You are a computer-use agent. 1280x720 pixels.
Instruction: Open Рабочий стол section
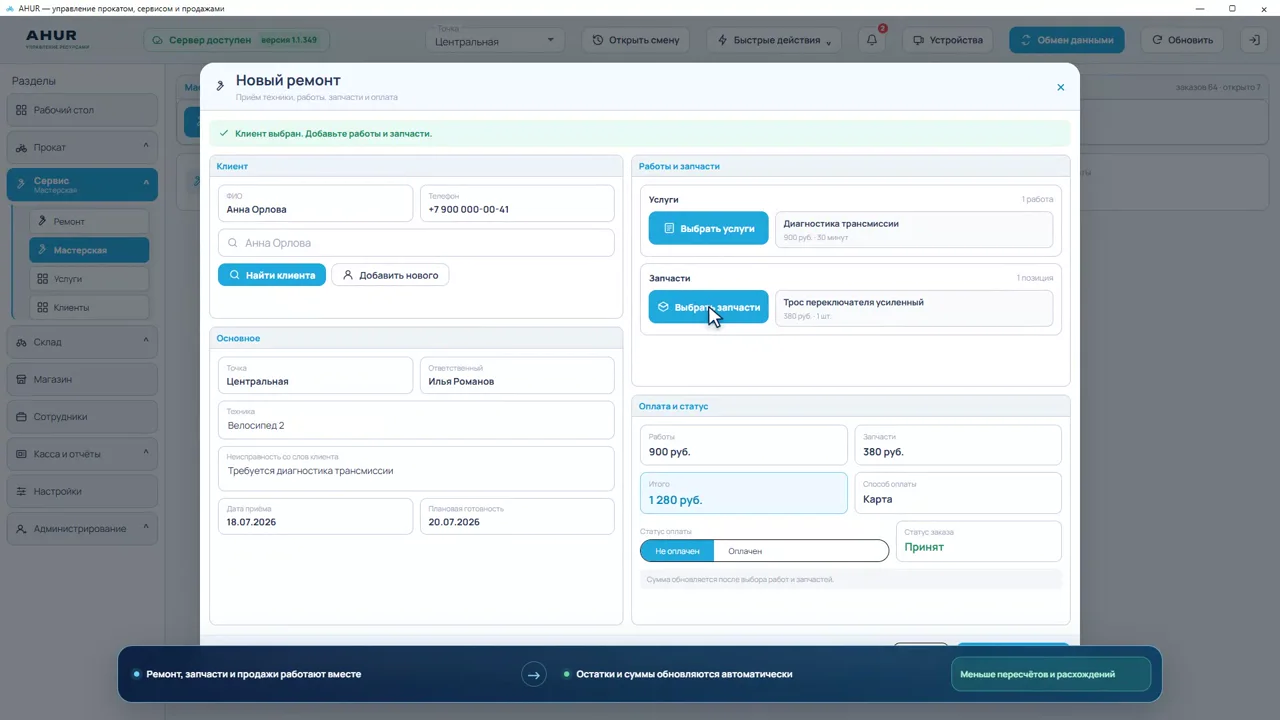(x=83, y=110)
